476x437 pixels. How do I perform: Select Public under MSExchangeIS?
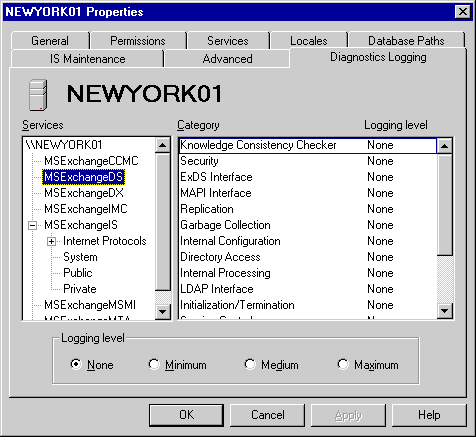pyautogui.click(x=78, y=273)
